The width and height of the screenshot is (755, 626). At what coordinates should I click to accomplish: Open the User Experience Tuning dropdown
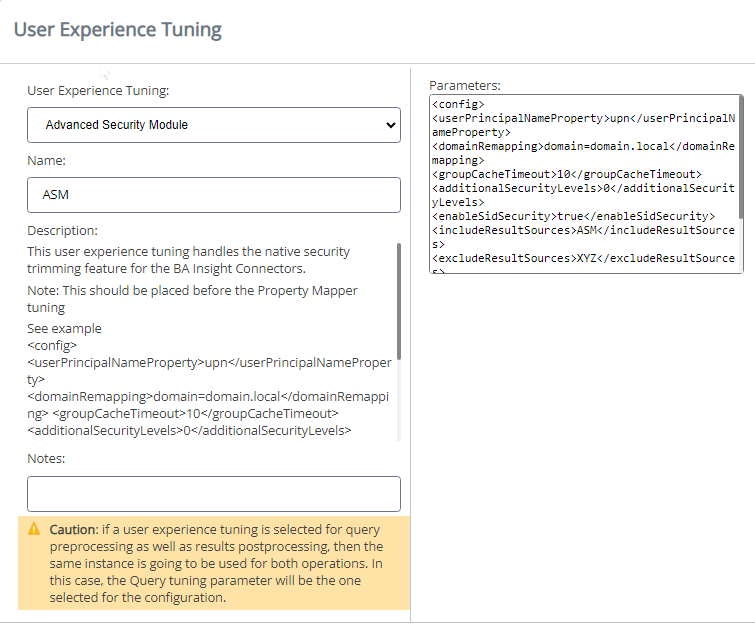coord(212,125)
